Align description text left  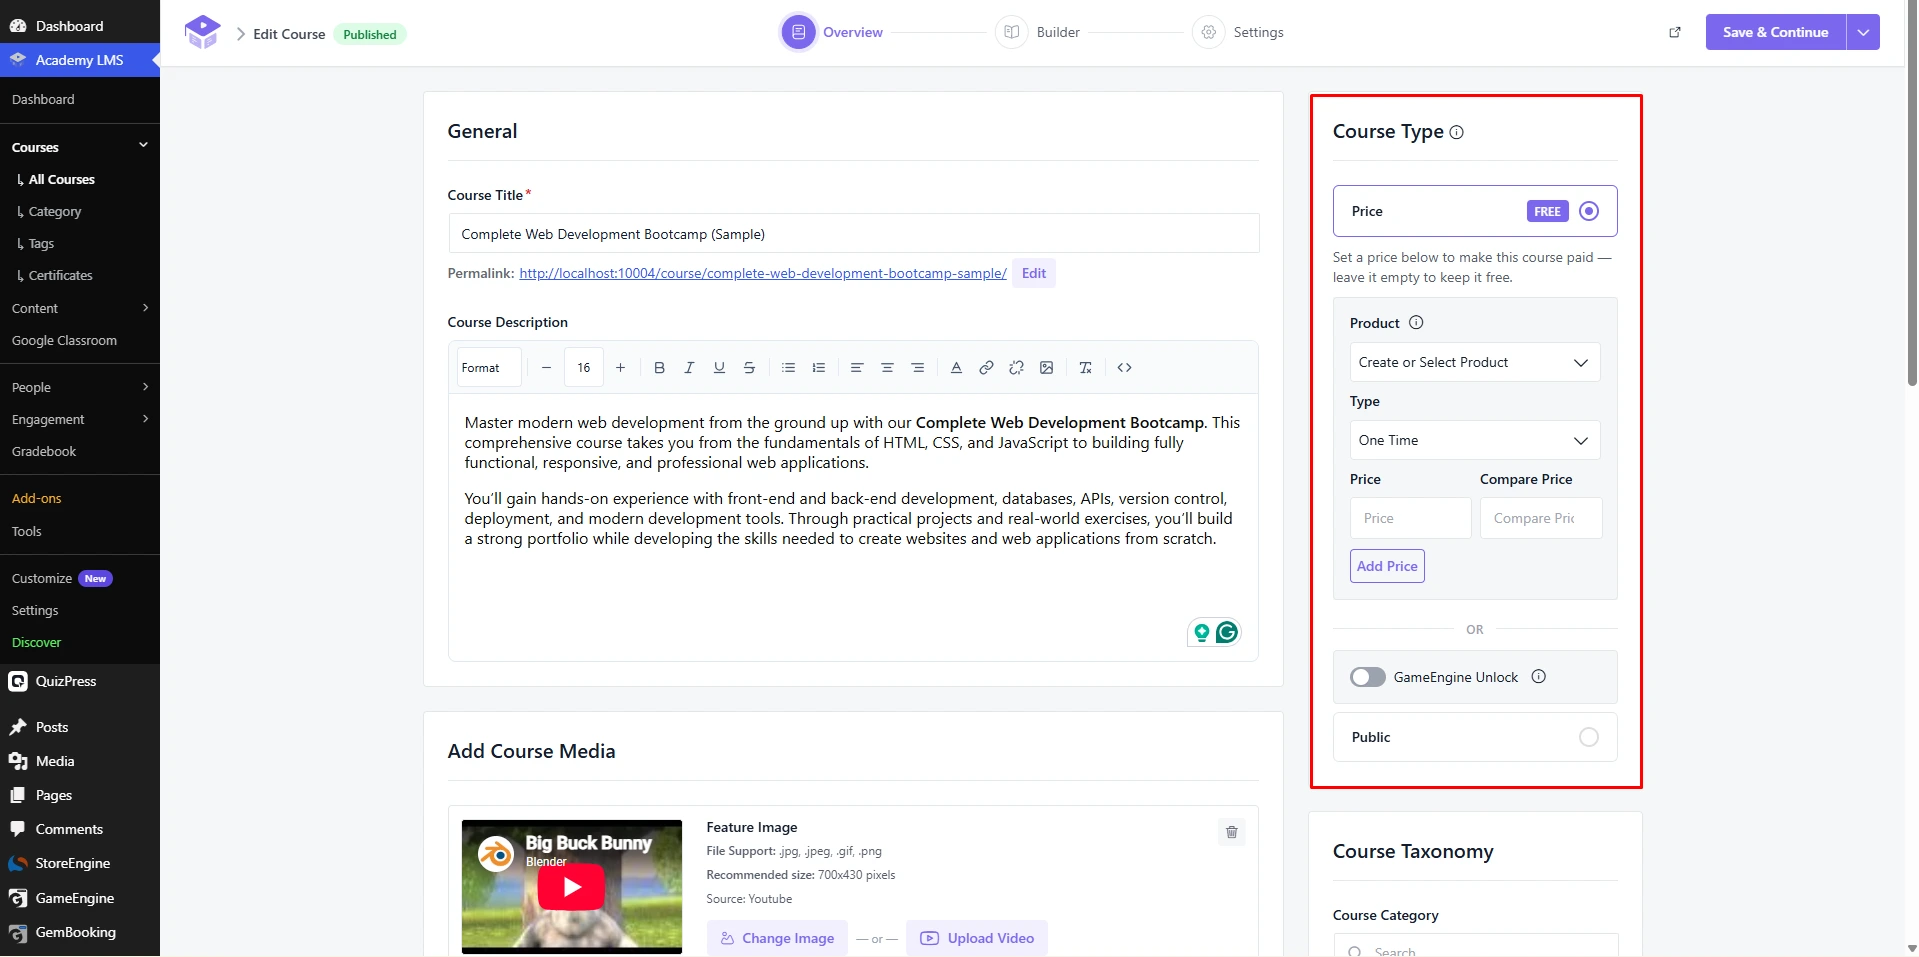[857, 368]
